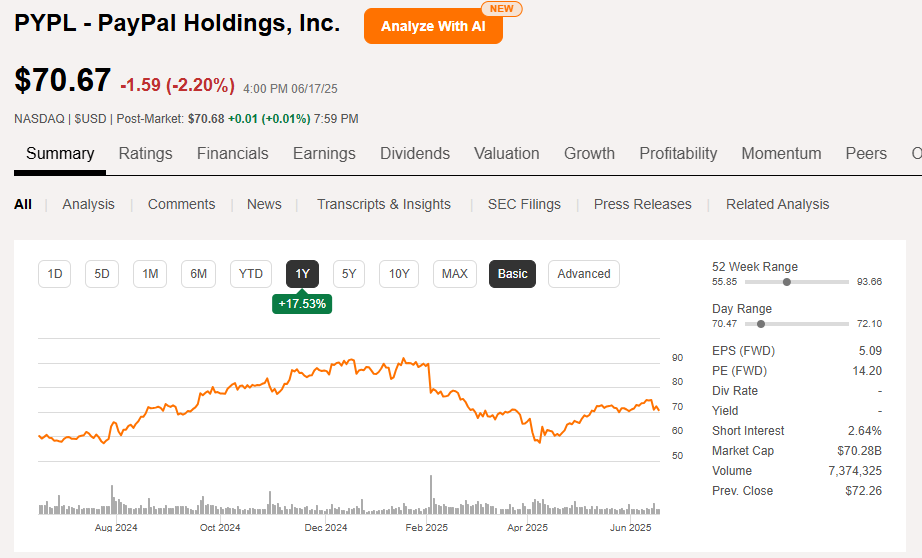Click the 52 Week Range slider marker
Viewport: 922px width, 558px height.
coord(787,282)
